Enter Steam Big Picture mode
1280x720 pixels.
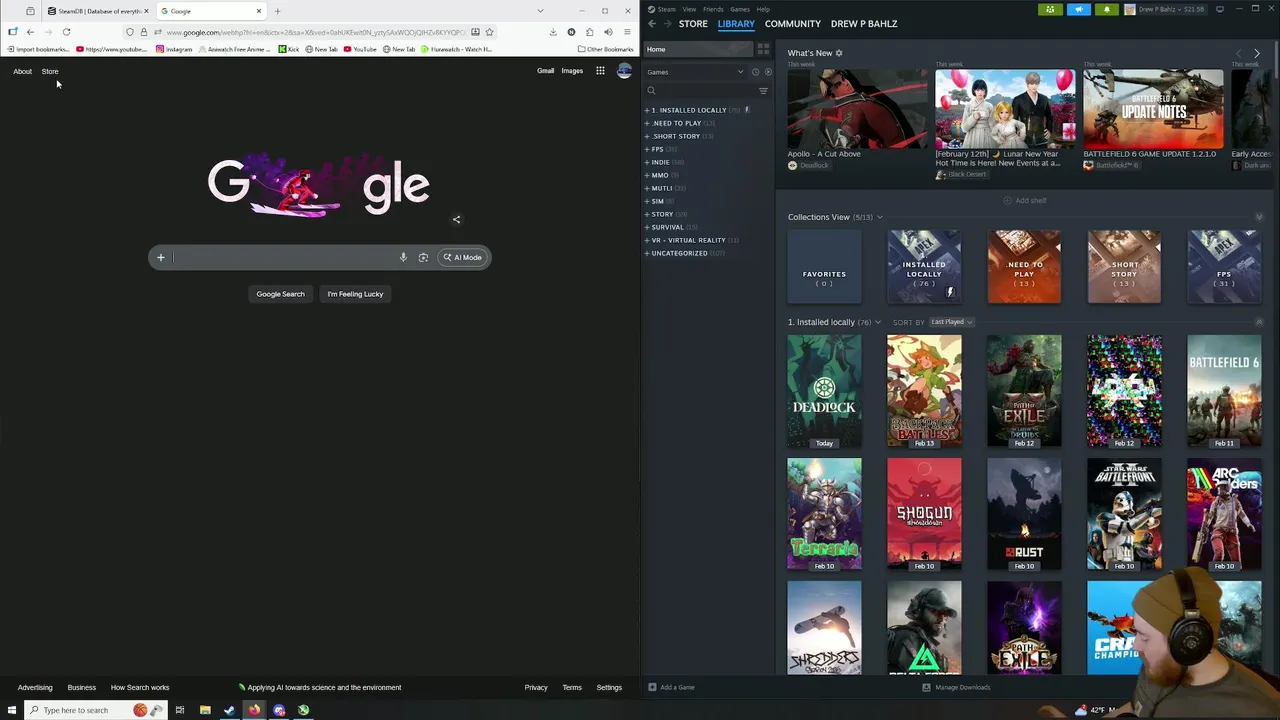pos(1219,9)
